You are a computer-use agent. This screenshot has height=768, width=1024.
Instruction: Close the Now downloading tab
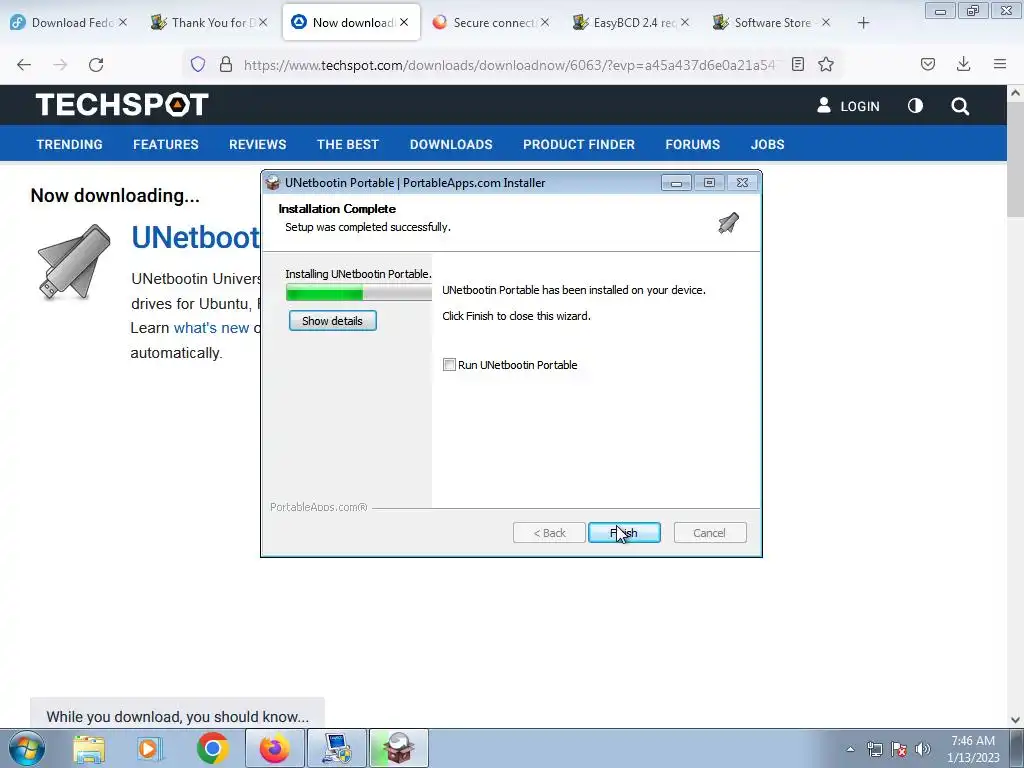tap(404, 22)
